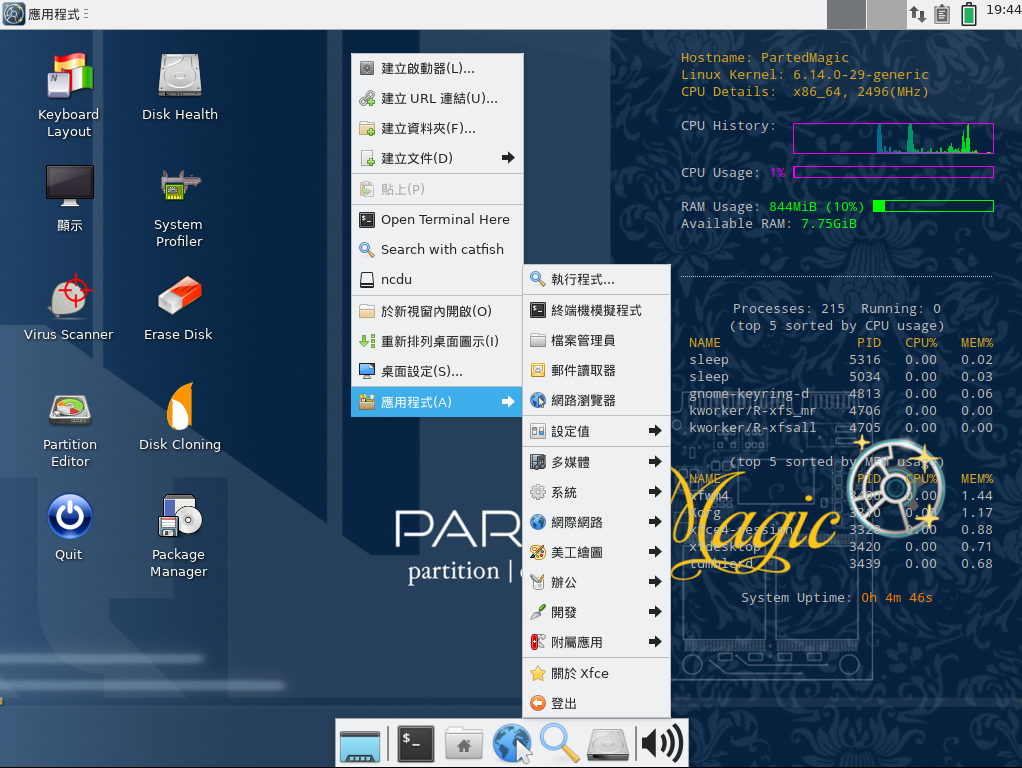Click the show desktop icon in dock

pos(360,745)
